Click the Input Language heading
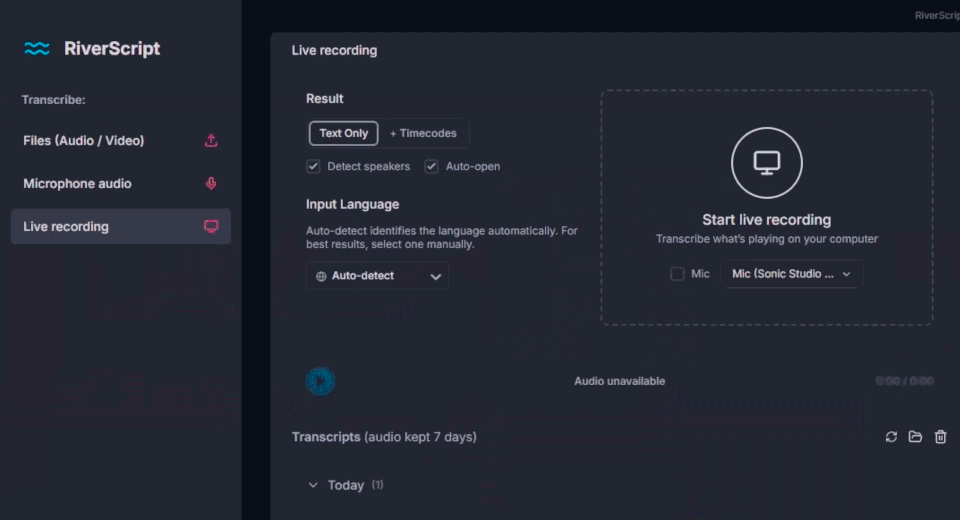The width and height of the screenshot is (960, 520). click(x=353, y=205)
